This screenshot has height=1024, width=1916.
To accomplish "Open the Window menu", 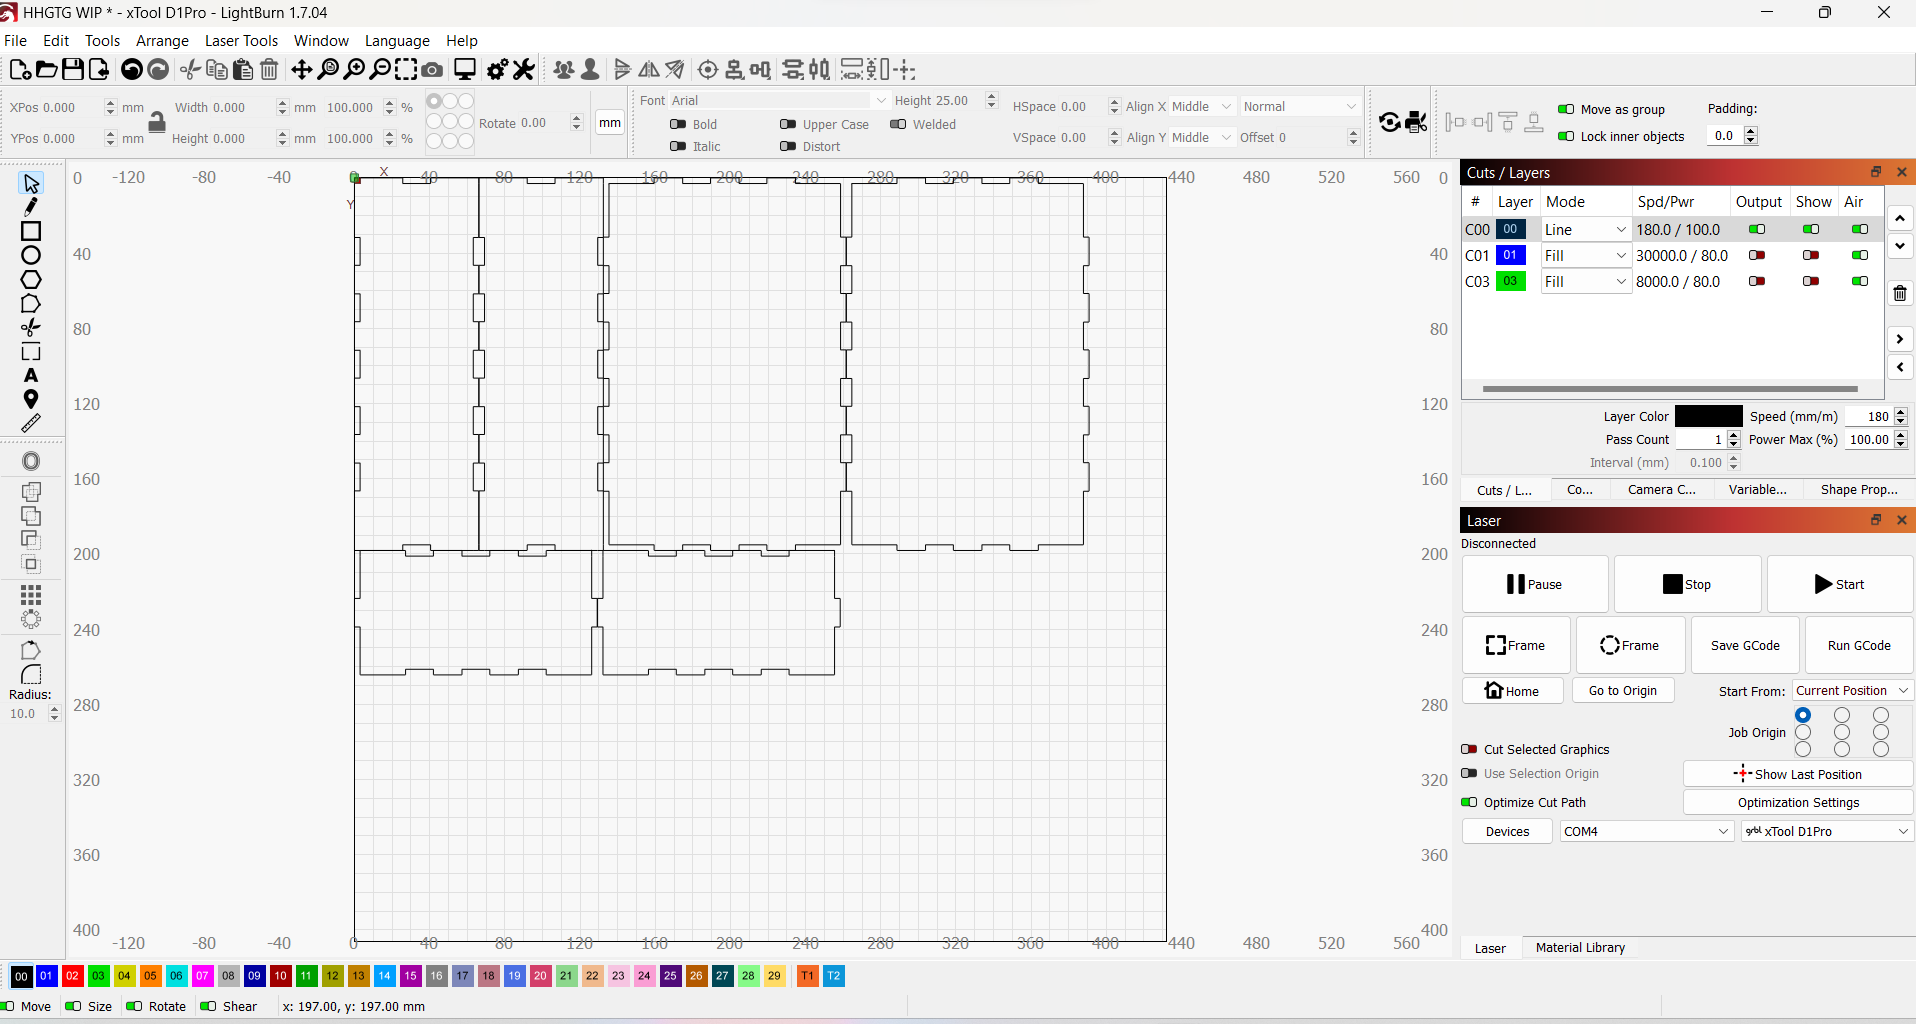I will pyautogui.click(x=321, y=41).
